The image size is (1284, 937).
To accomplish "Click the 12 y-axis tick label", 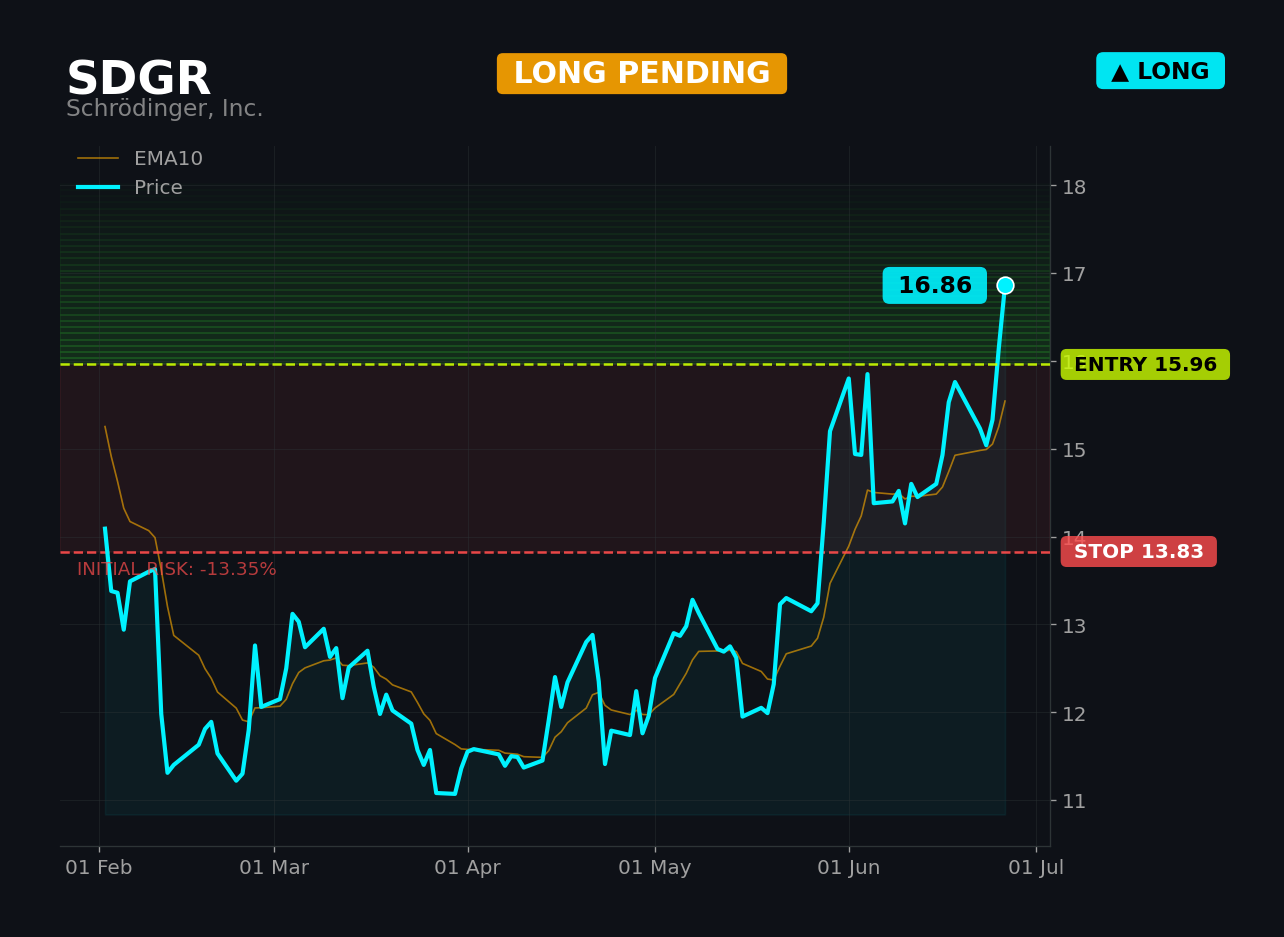I will click(1074, 714).
